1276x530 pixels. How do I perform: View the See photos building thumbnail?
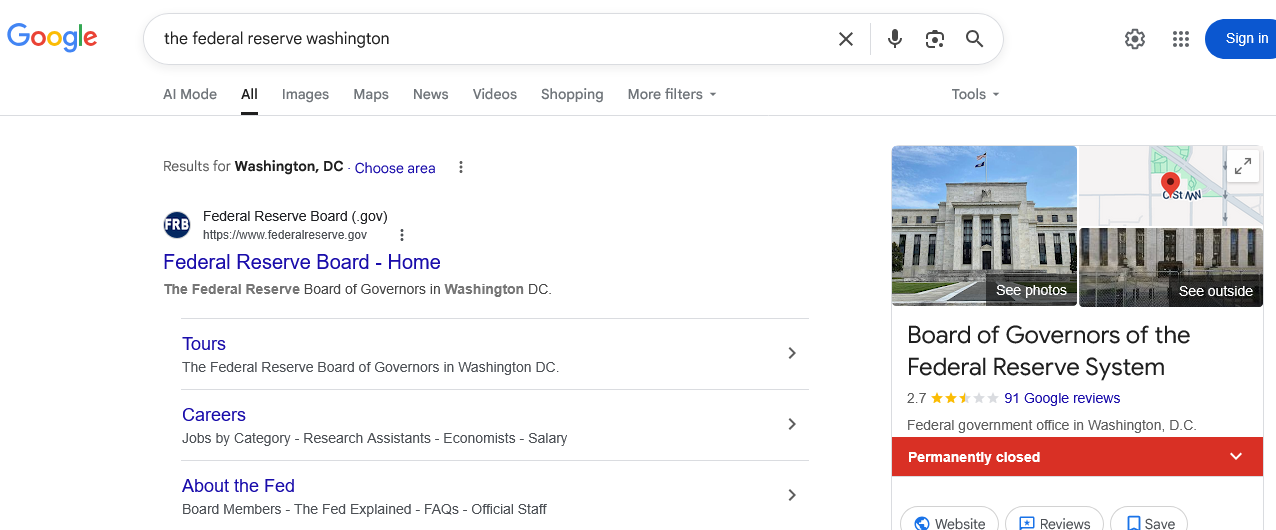[984, 226]
